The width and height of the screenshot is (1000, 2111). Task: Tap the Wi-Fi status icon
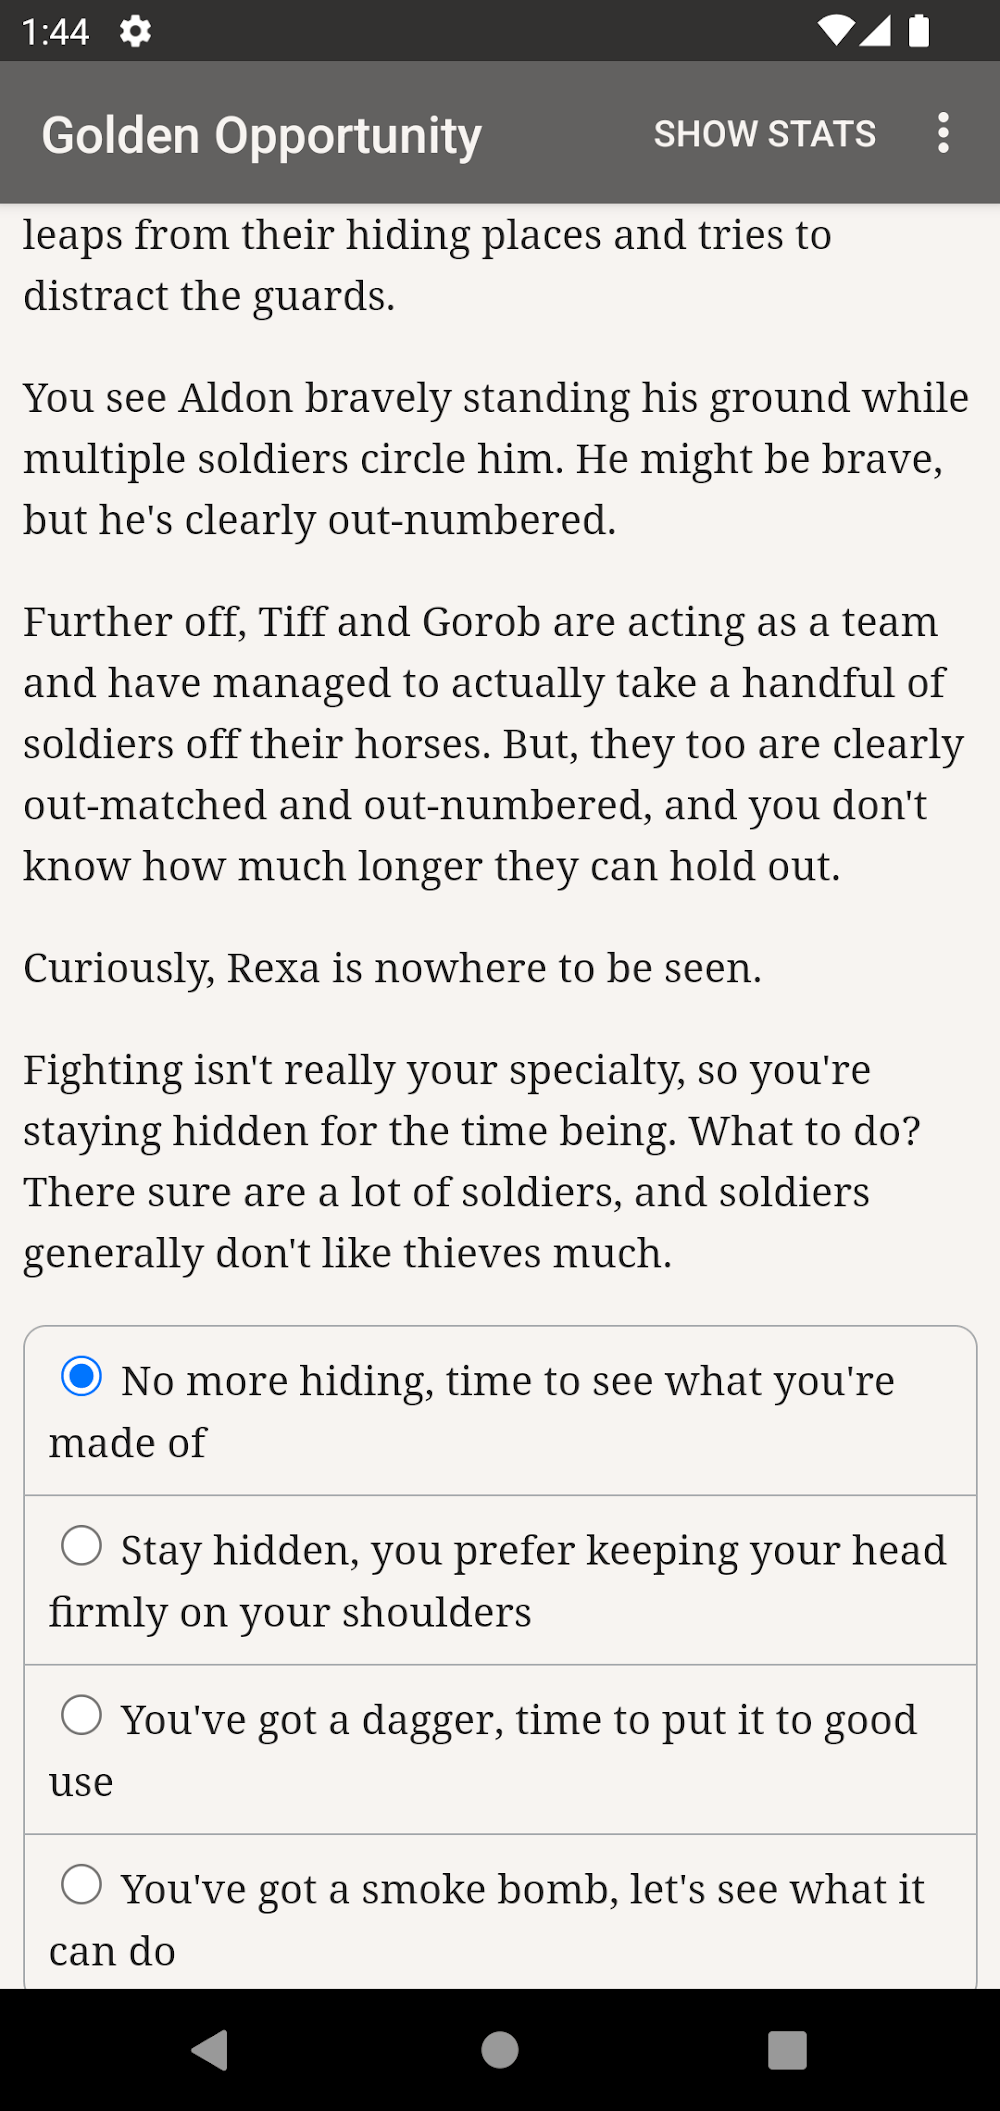[x=834, y=32]
